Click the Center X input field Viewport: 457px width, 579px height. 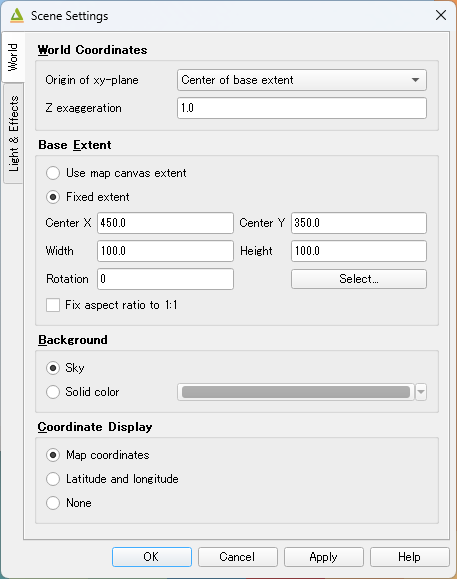click(x=165, y=223)
